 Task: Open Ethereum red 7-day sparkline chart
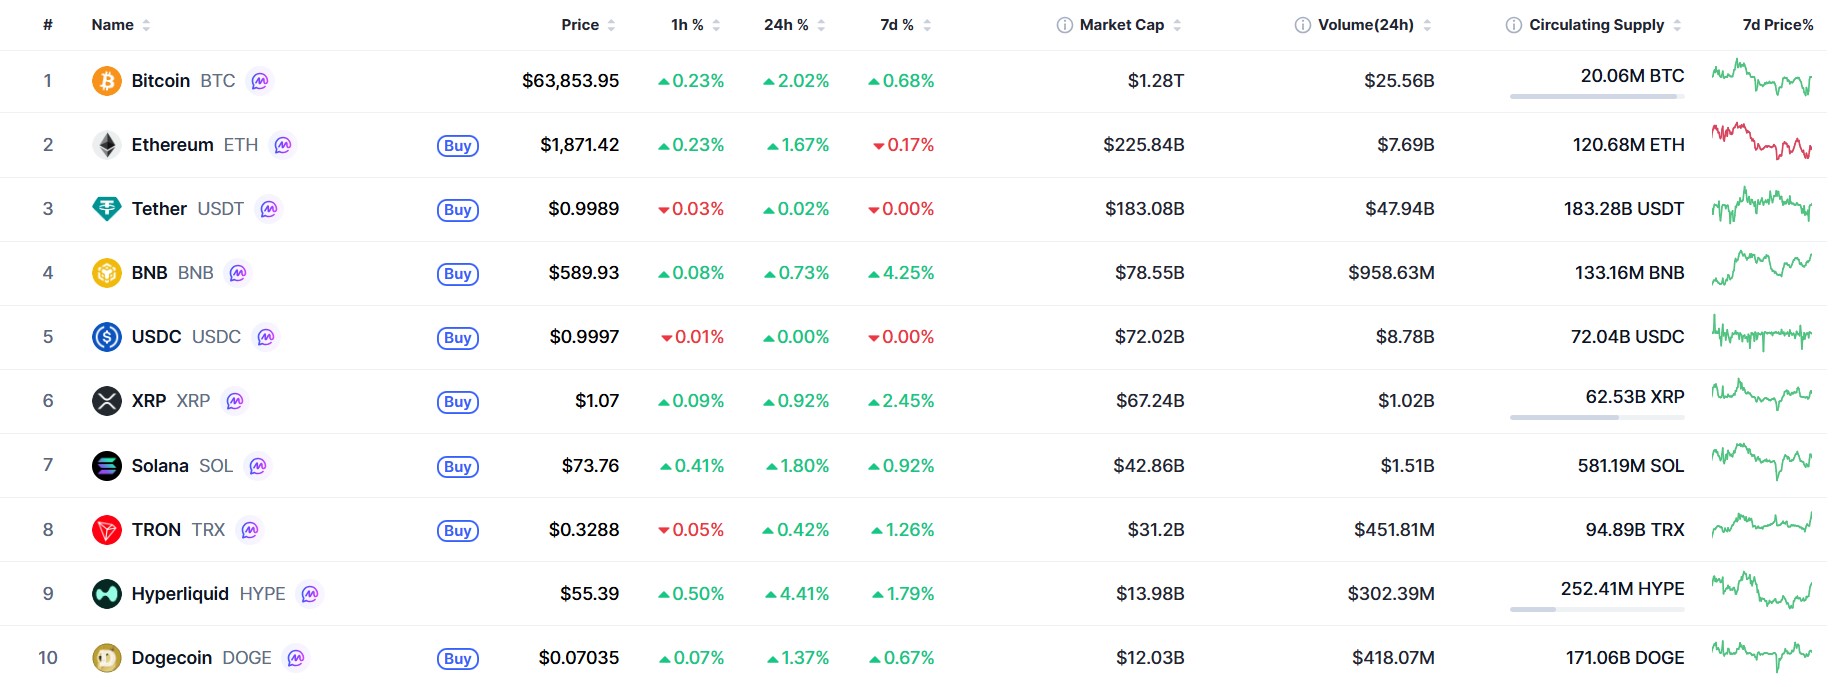click(x=1762, y=142)
